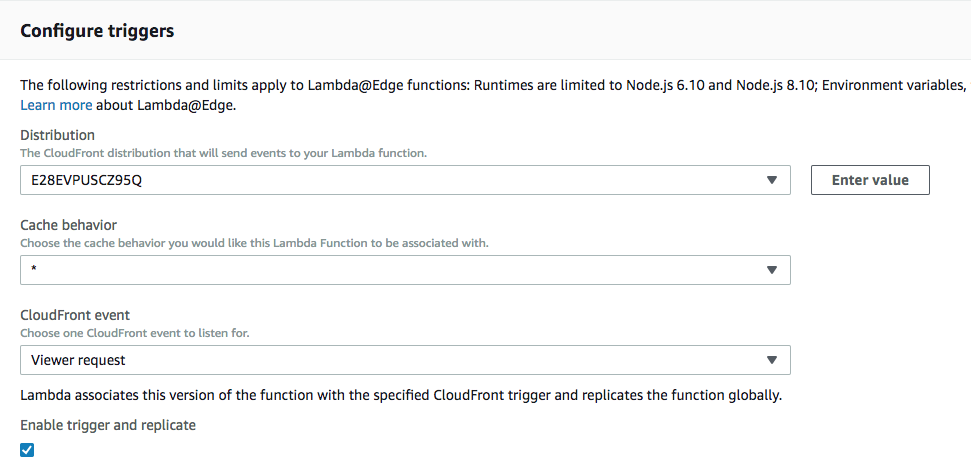
Task: Expand the Cache behavior dropdown arrow
Action: (772, 270)
